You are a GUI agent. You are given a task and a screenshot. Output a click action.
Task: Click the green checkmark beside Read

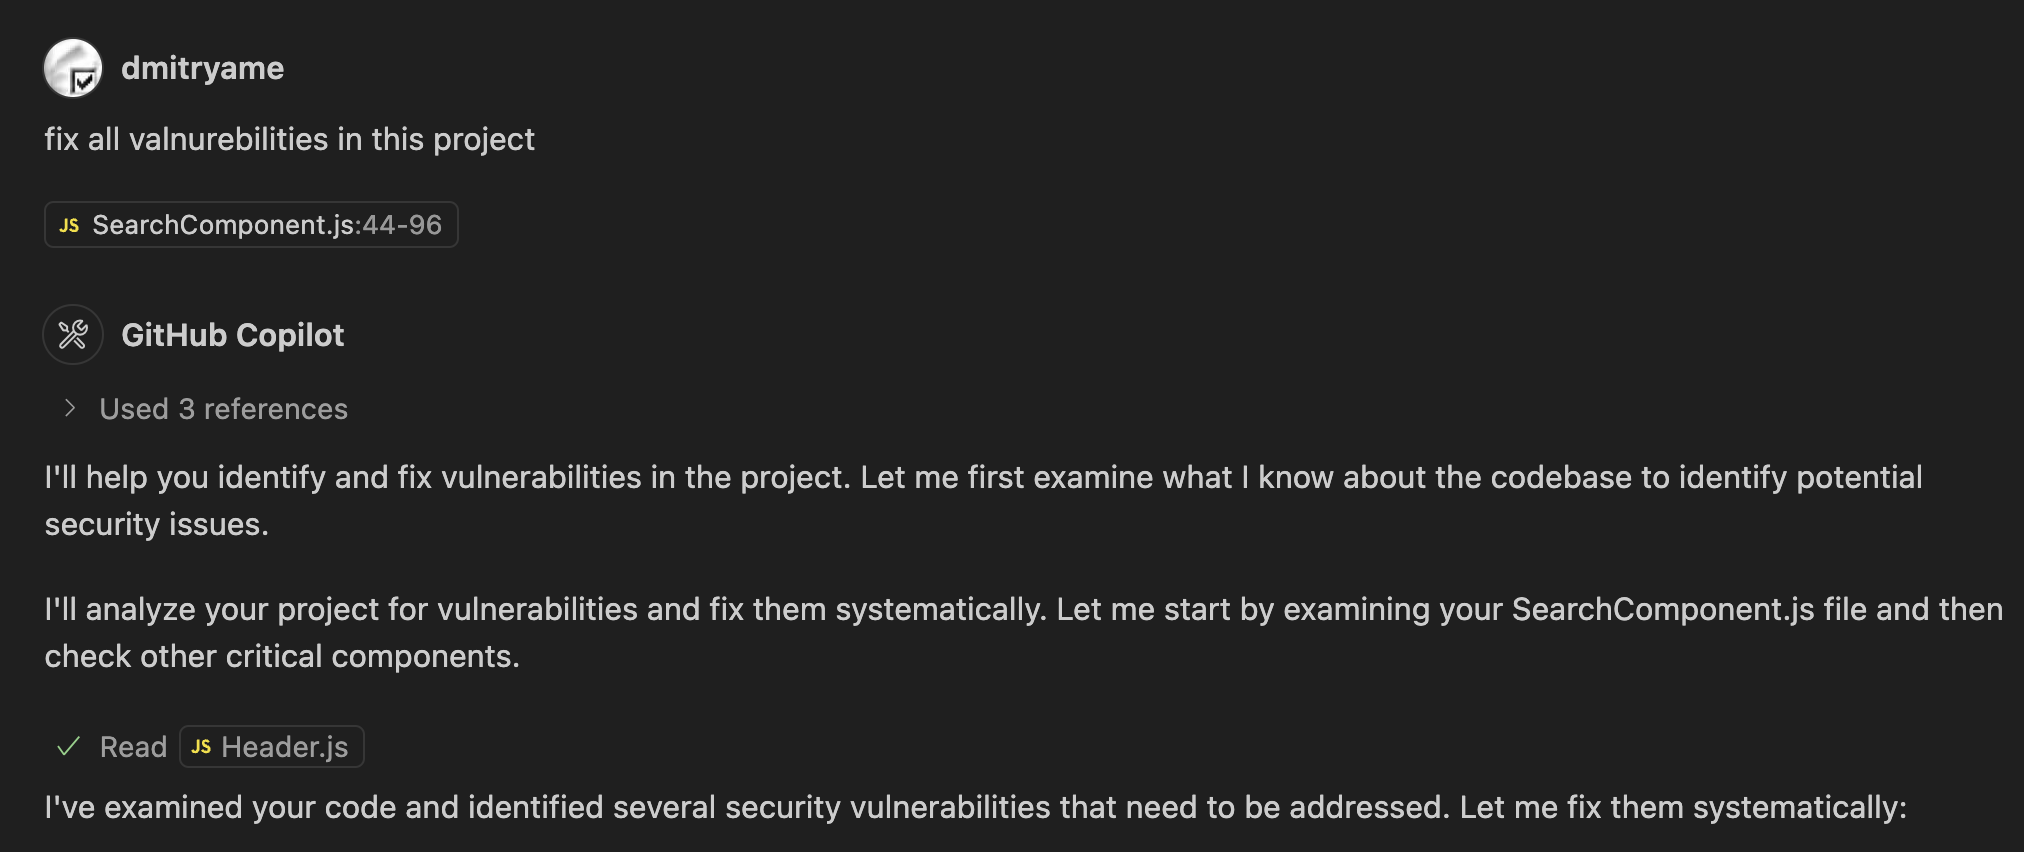coord(68,747)
